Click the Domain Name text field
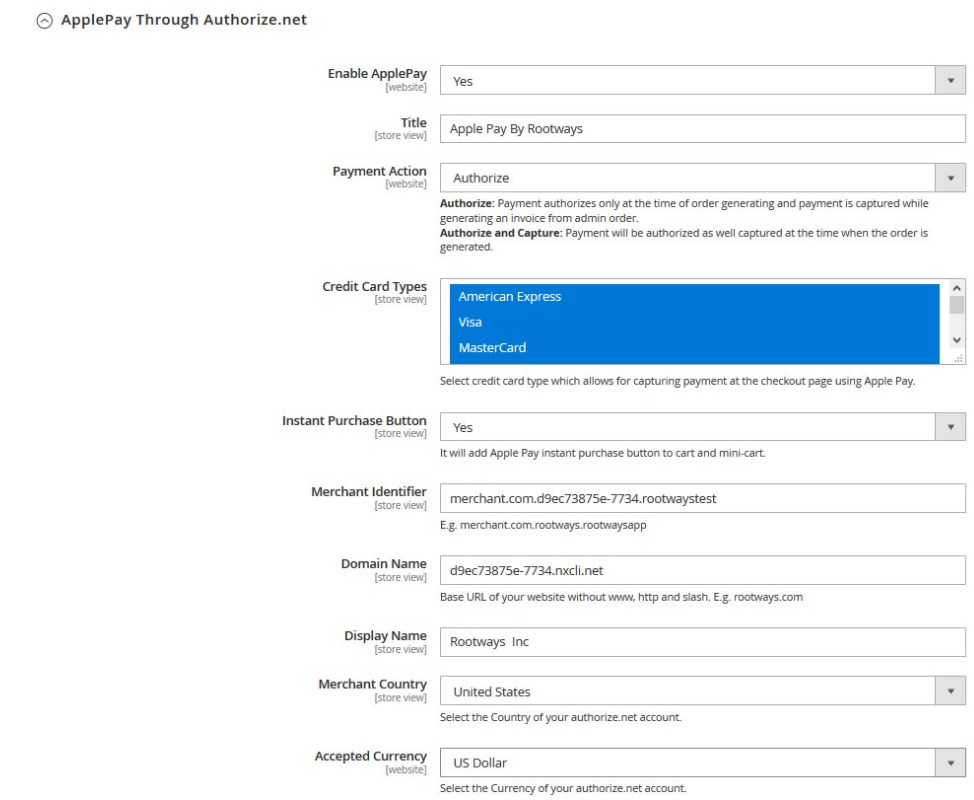Viewport: 974px width, 800px height. [x=702, y=570]
